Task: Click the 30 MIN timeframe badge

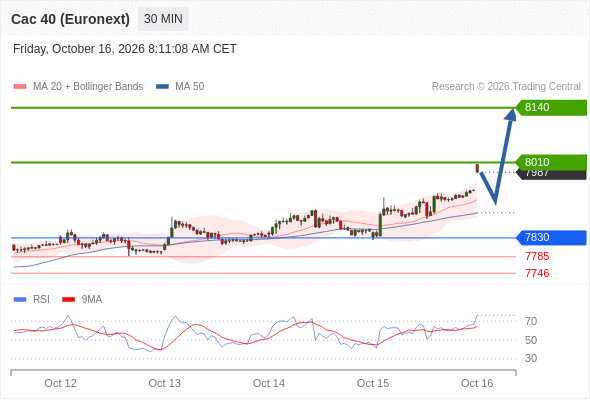Action: pos(163,19)
